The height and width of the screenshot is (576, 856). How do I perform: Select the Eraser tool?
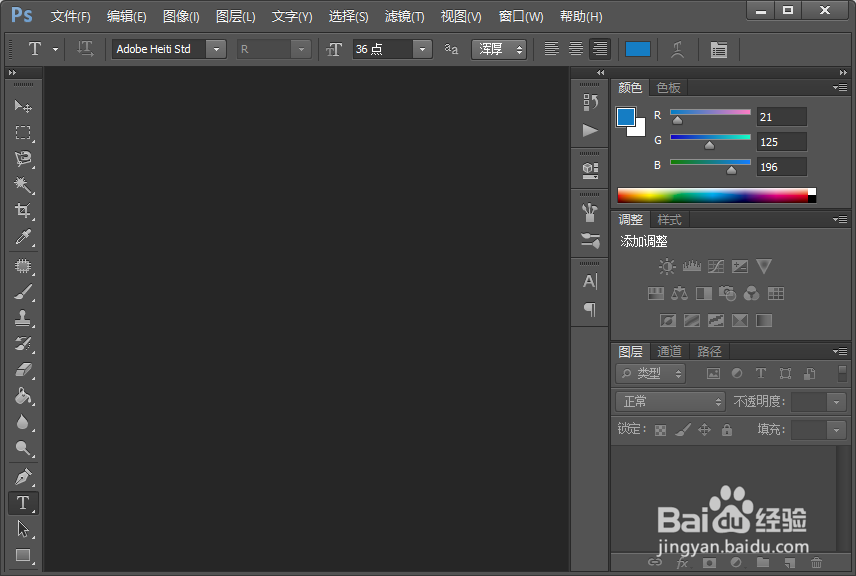pos(23,370)
